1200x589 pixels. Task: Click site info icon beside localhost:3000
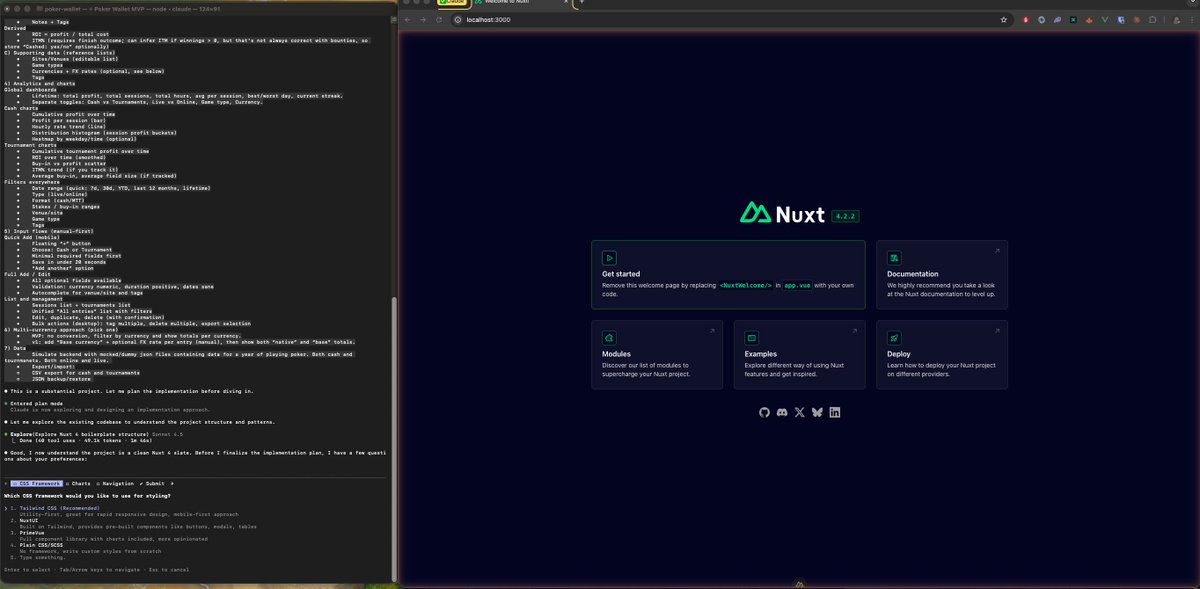pos(457,19)
